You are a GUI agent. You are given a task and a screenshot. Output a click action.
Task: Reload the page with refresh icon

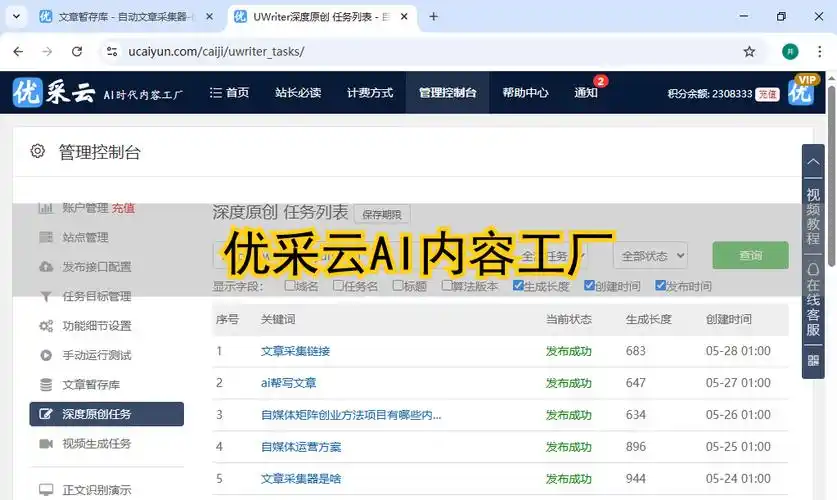(77, 51)
